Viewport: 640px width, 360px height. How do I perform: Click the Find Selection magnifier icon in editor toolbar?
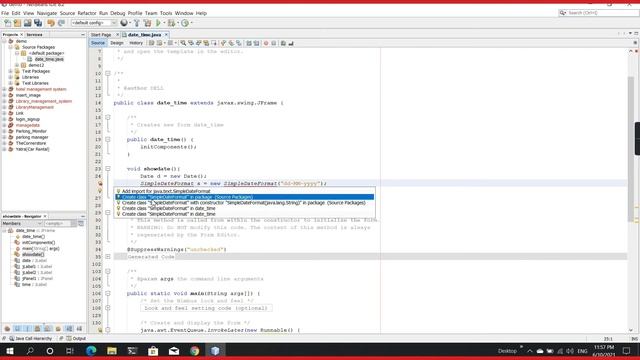[183, 43]
